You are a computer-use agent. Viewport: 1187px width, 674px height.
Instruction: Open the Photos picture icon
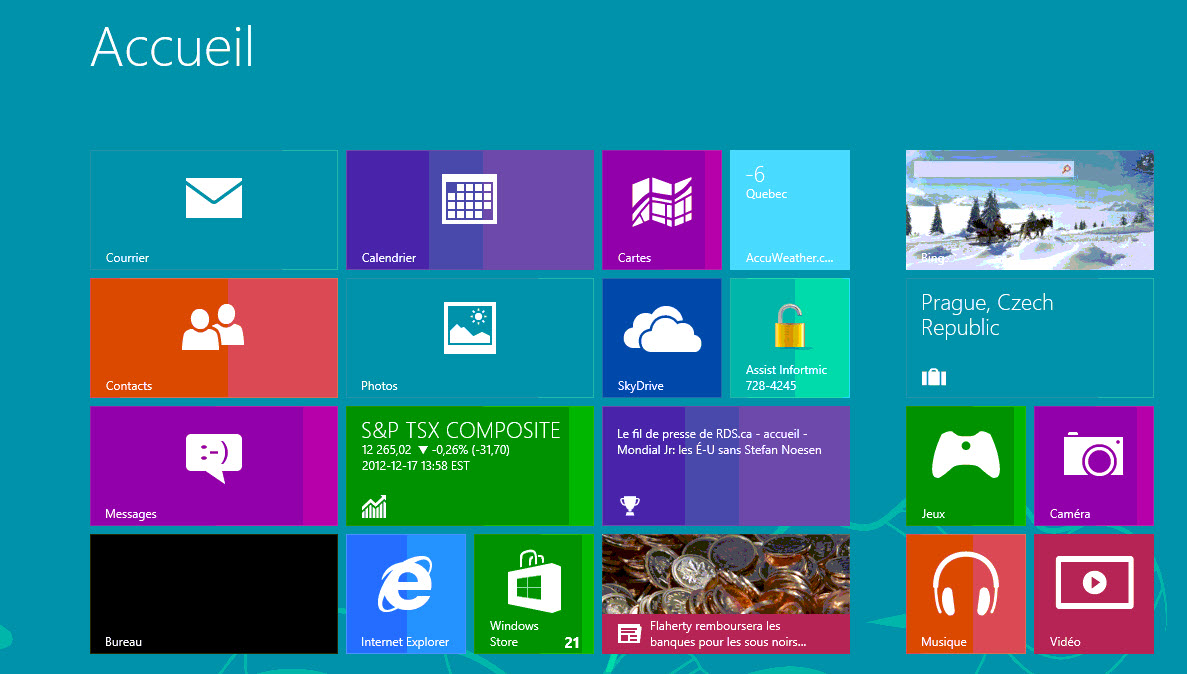(470, 328)
